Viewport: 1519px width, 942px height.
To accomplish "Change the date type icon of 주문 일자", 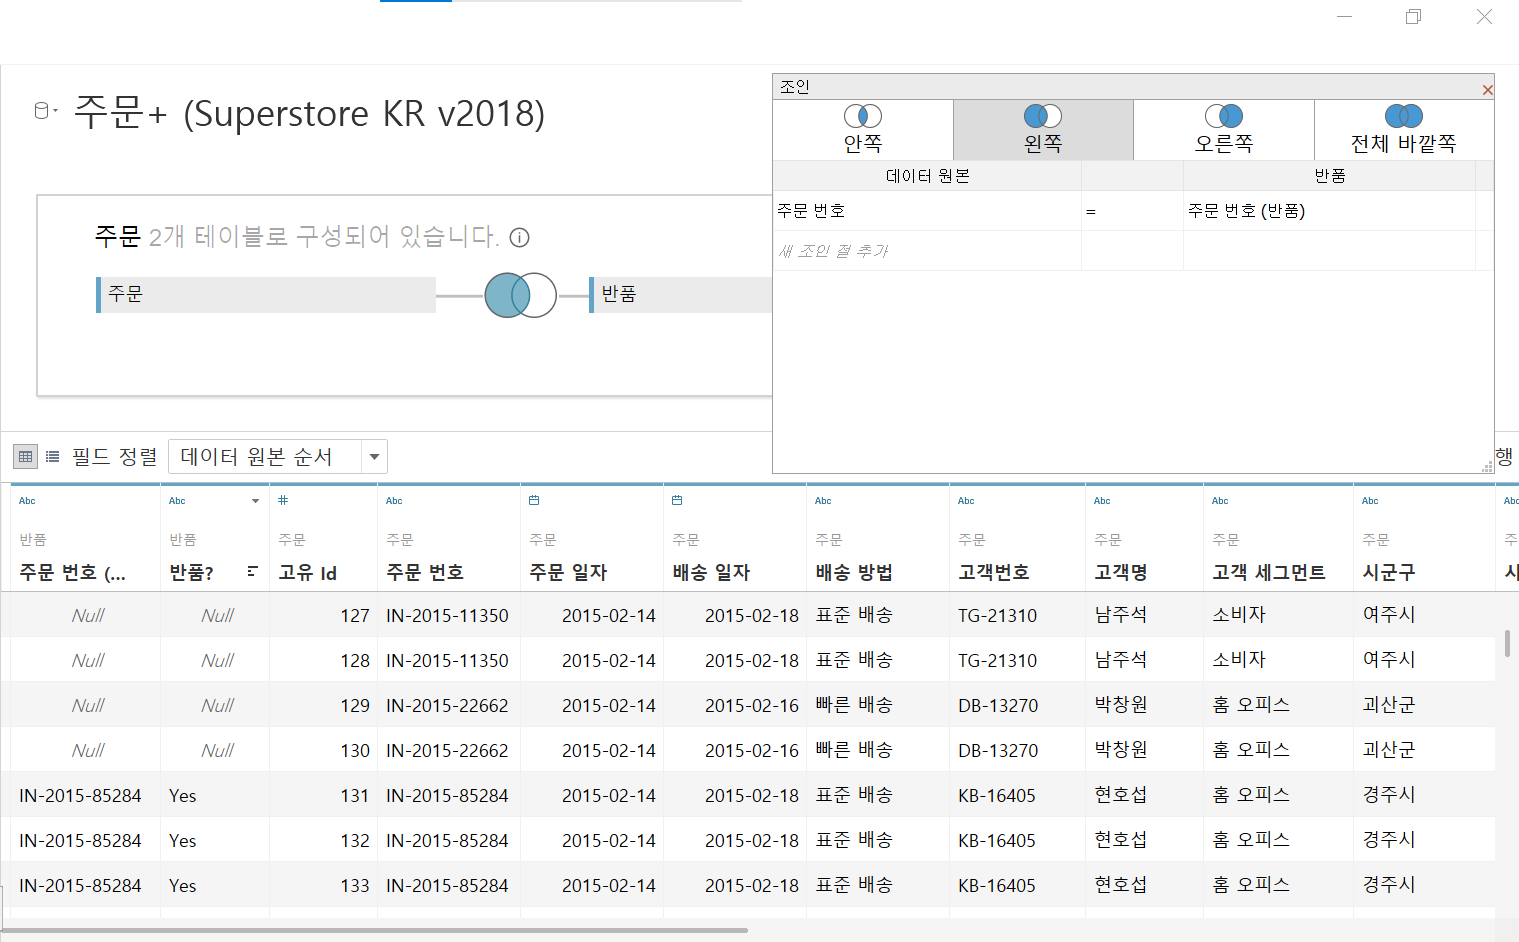I will point(534,500).
